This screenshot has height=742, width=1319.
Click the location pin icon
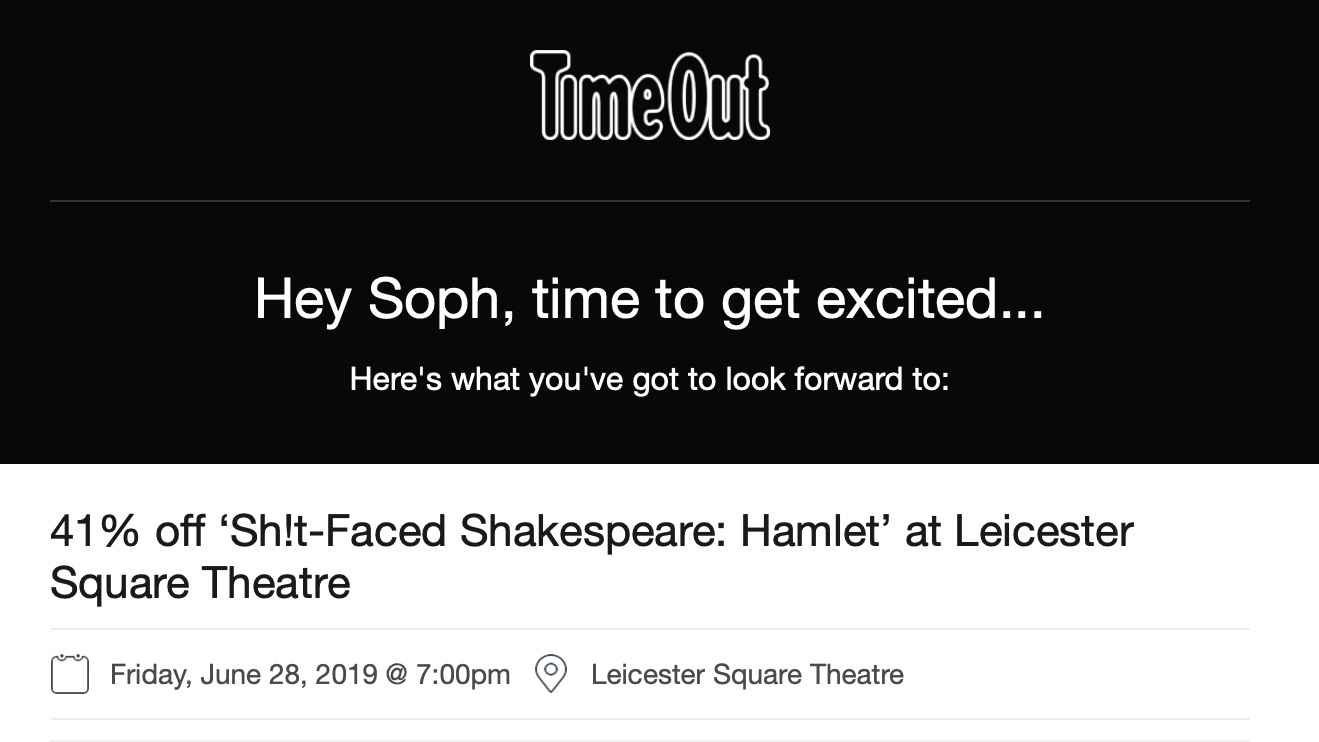coord(551,674)
